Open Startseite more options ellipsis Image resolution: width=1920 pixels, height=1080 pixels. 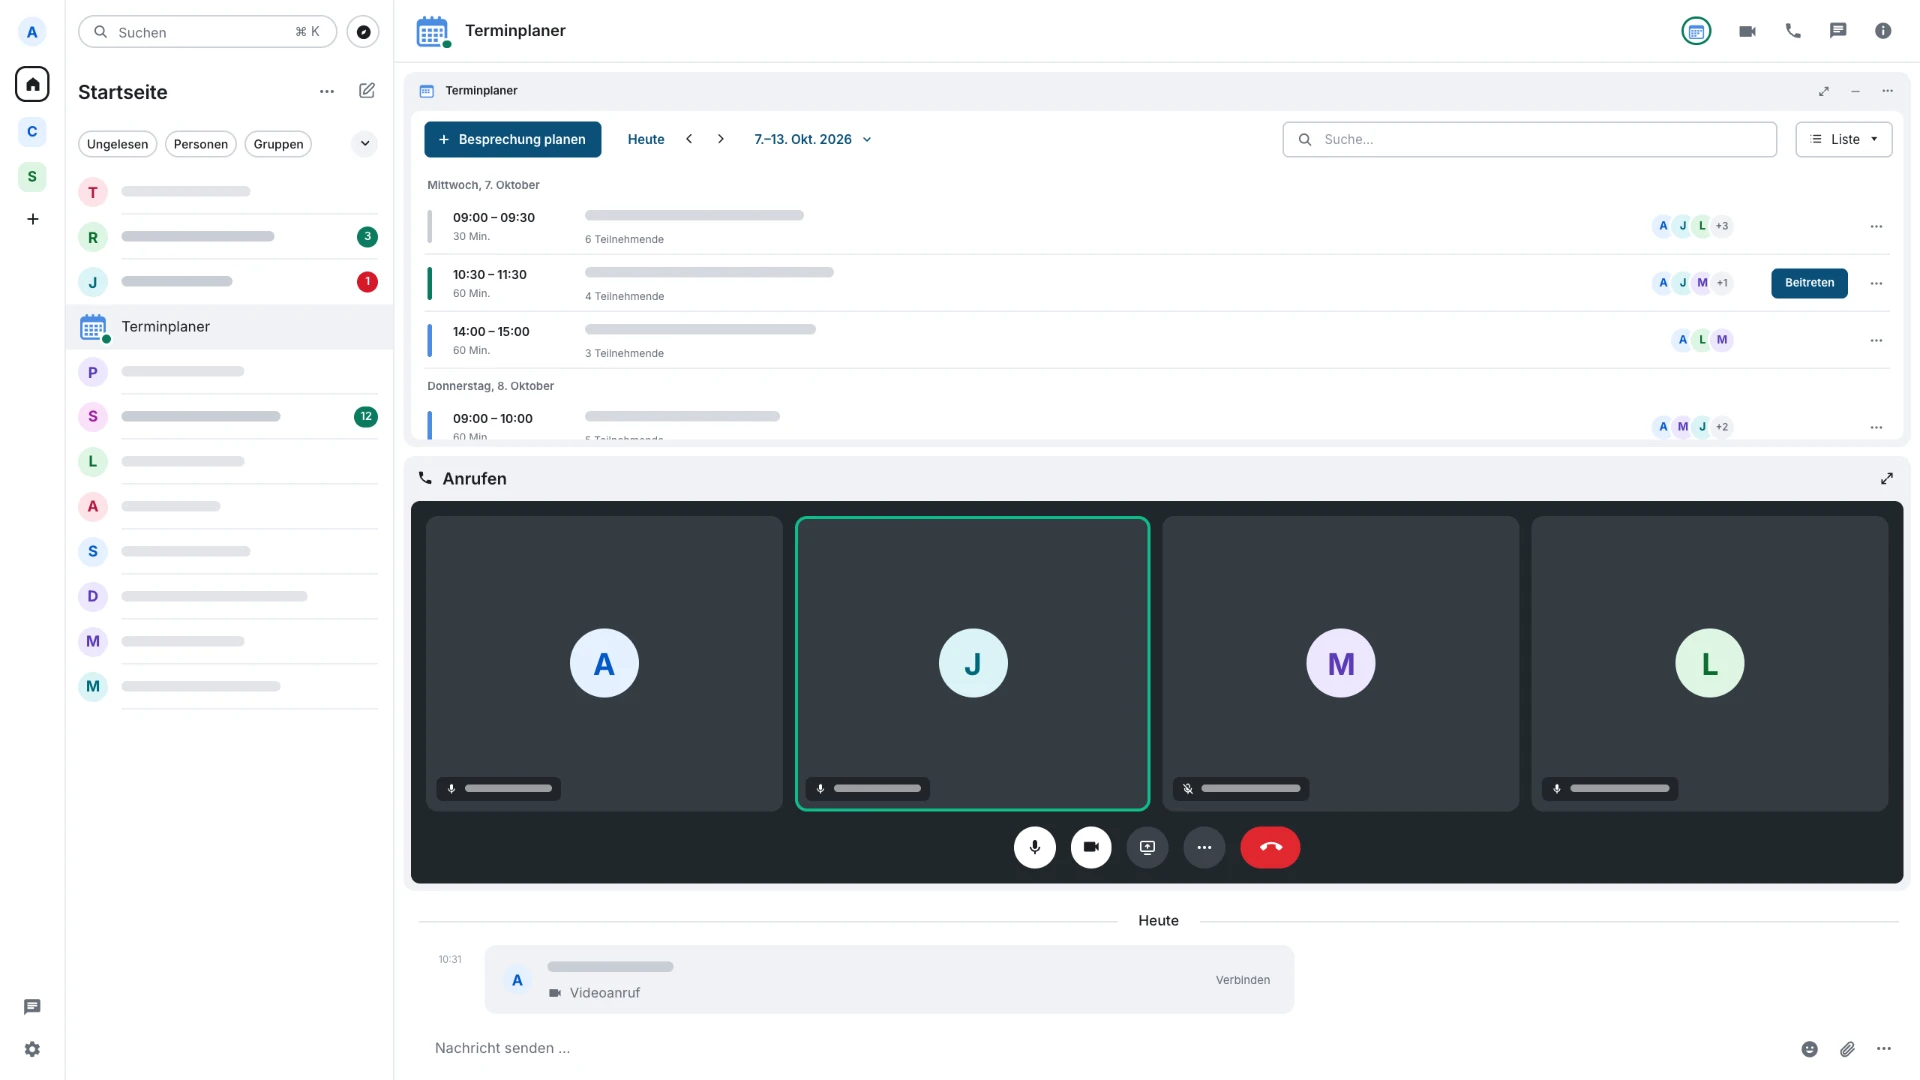(x=327, y=91)
